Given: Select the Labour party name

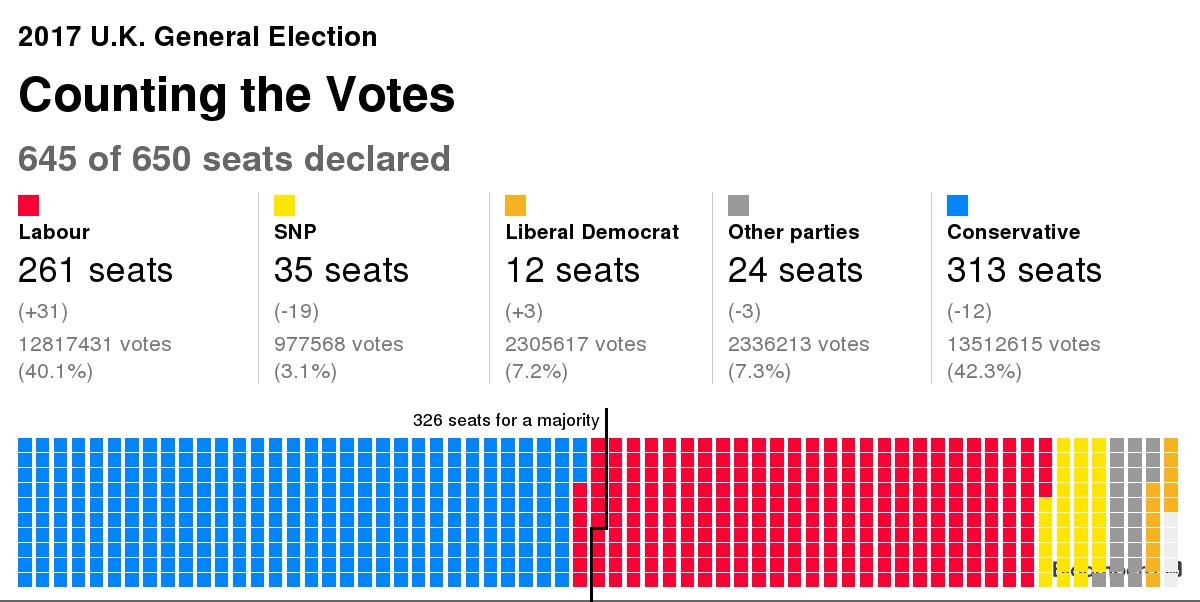Looking at the screenshot, I should 54,232.
